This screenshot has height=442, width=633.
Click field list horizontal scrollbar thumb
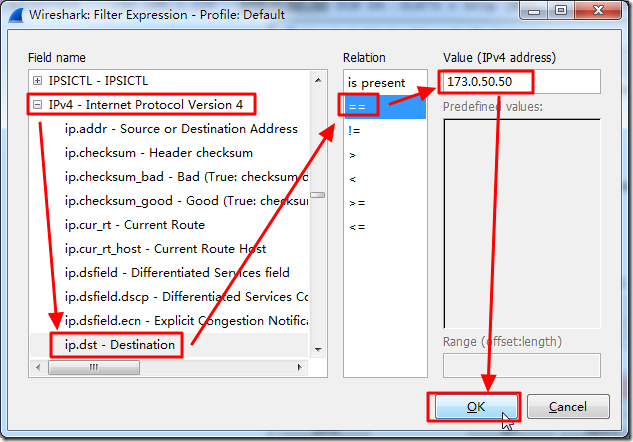click(94, 367)
